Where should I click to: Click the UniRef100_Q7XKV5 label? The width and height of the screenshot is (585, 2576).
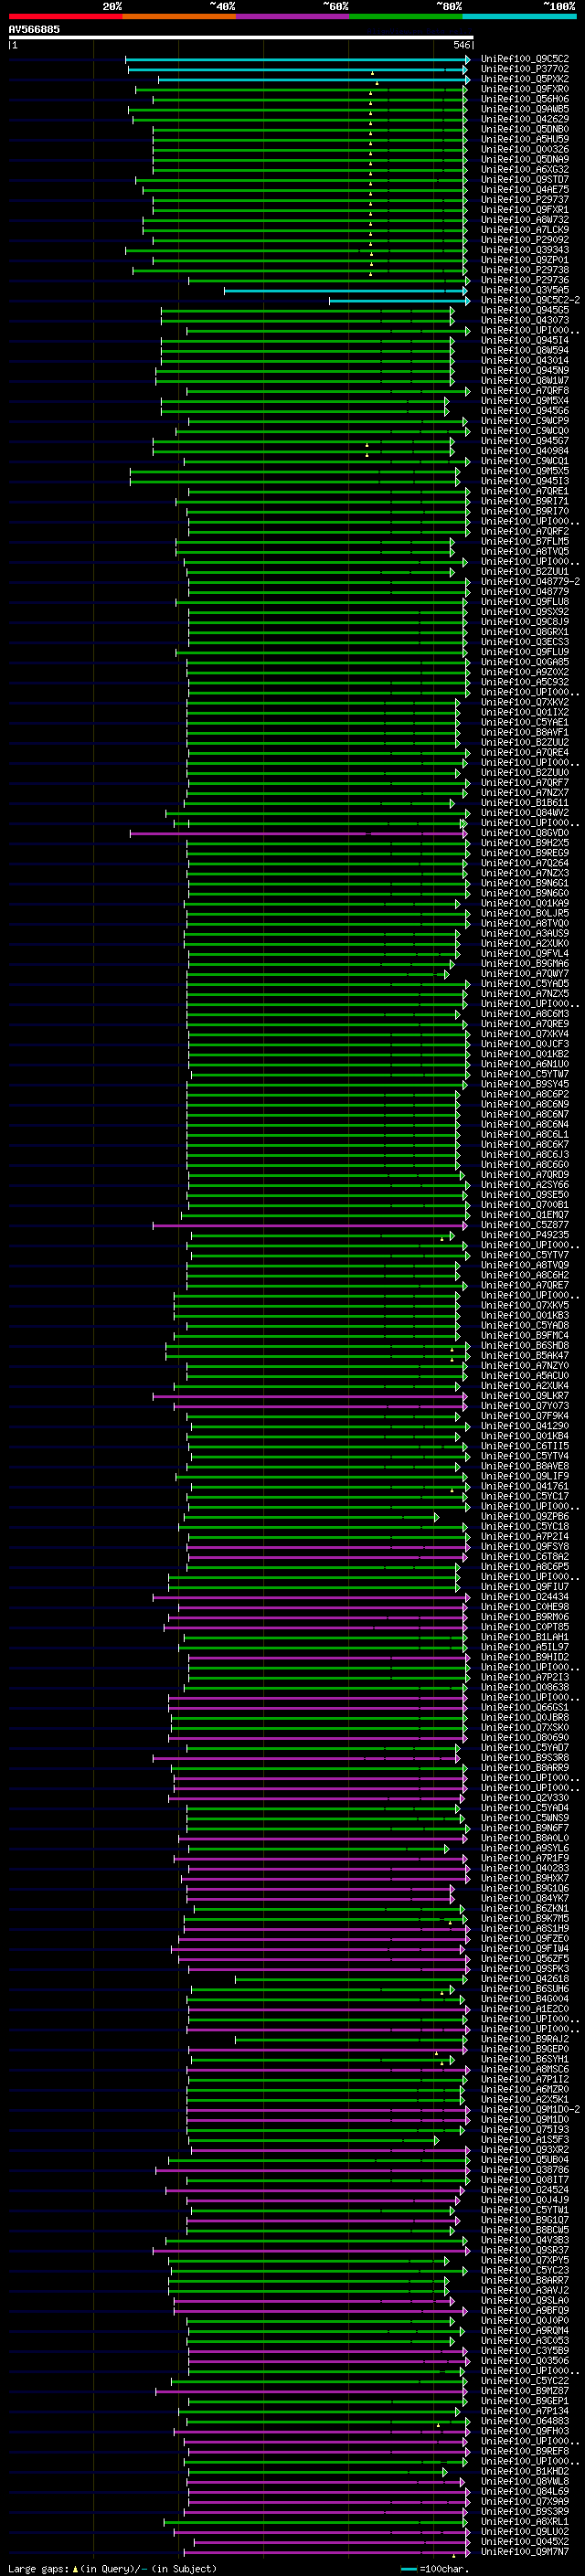[525, 1305]
